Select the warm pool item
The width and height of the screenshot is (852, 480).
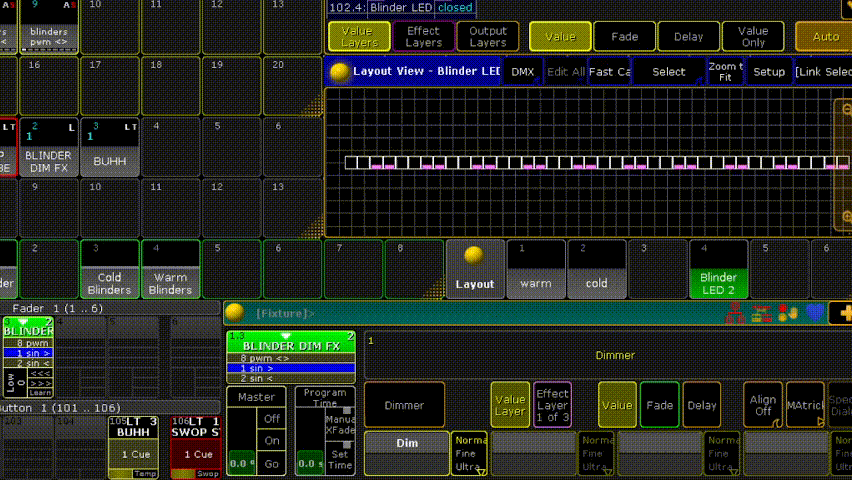coord(536,269)
